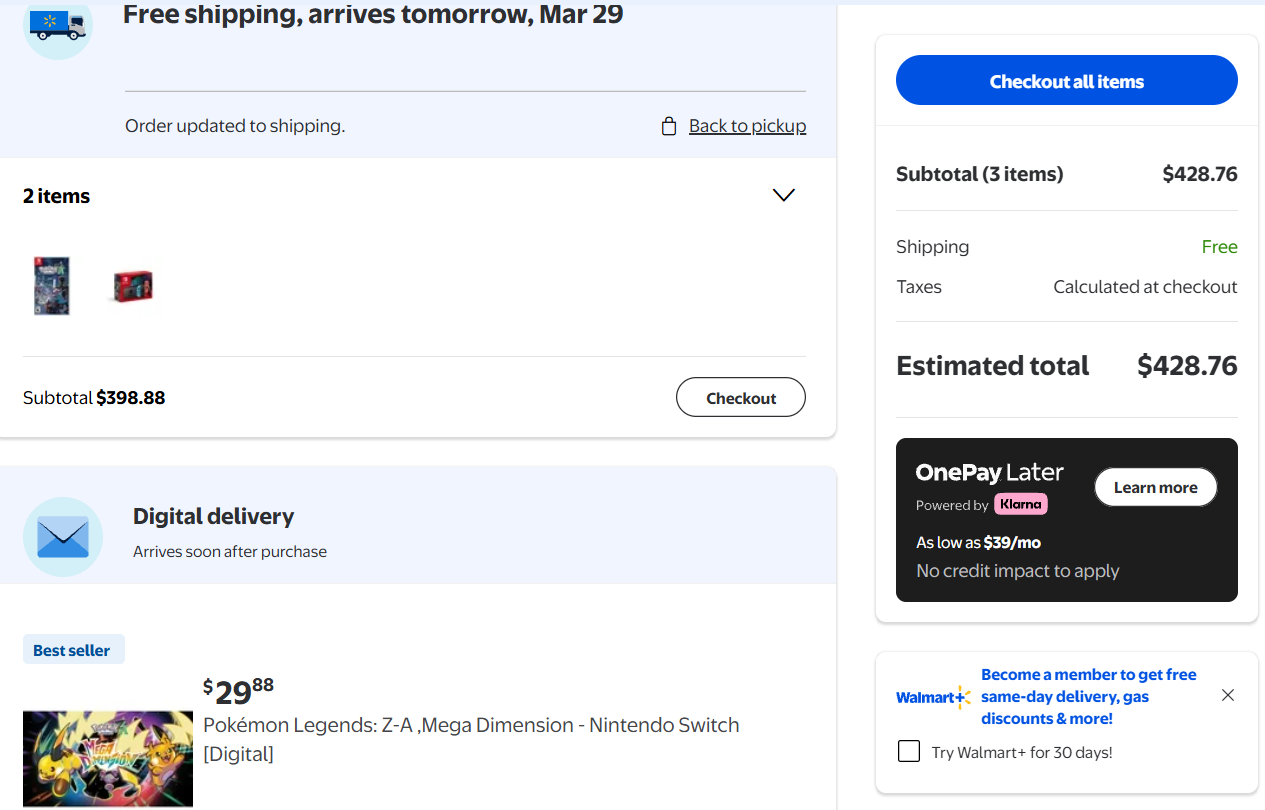Click the Become a member offer link
The width and height of the screenshot is (1265, 810).
tap(1088, 696)
